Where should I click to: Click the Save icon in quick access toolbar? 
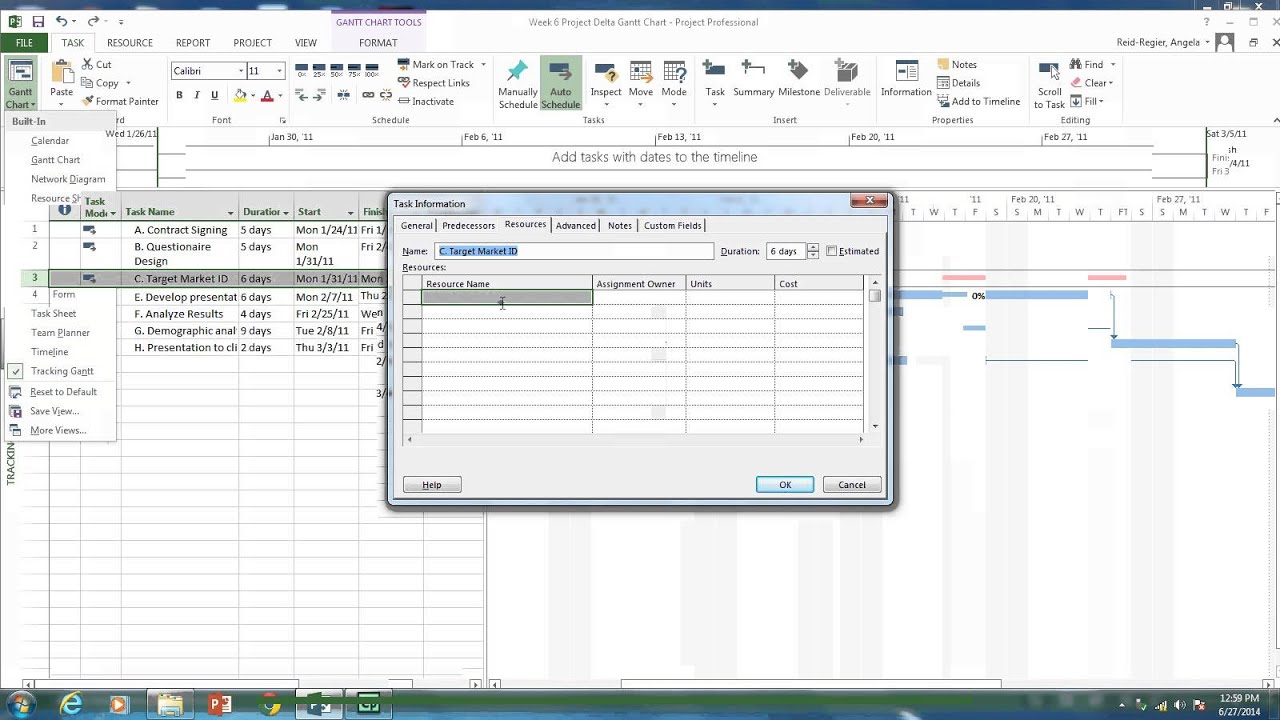37,21
